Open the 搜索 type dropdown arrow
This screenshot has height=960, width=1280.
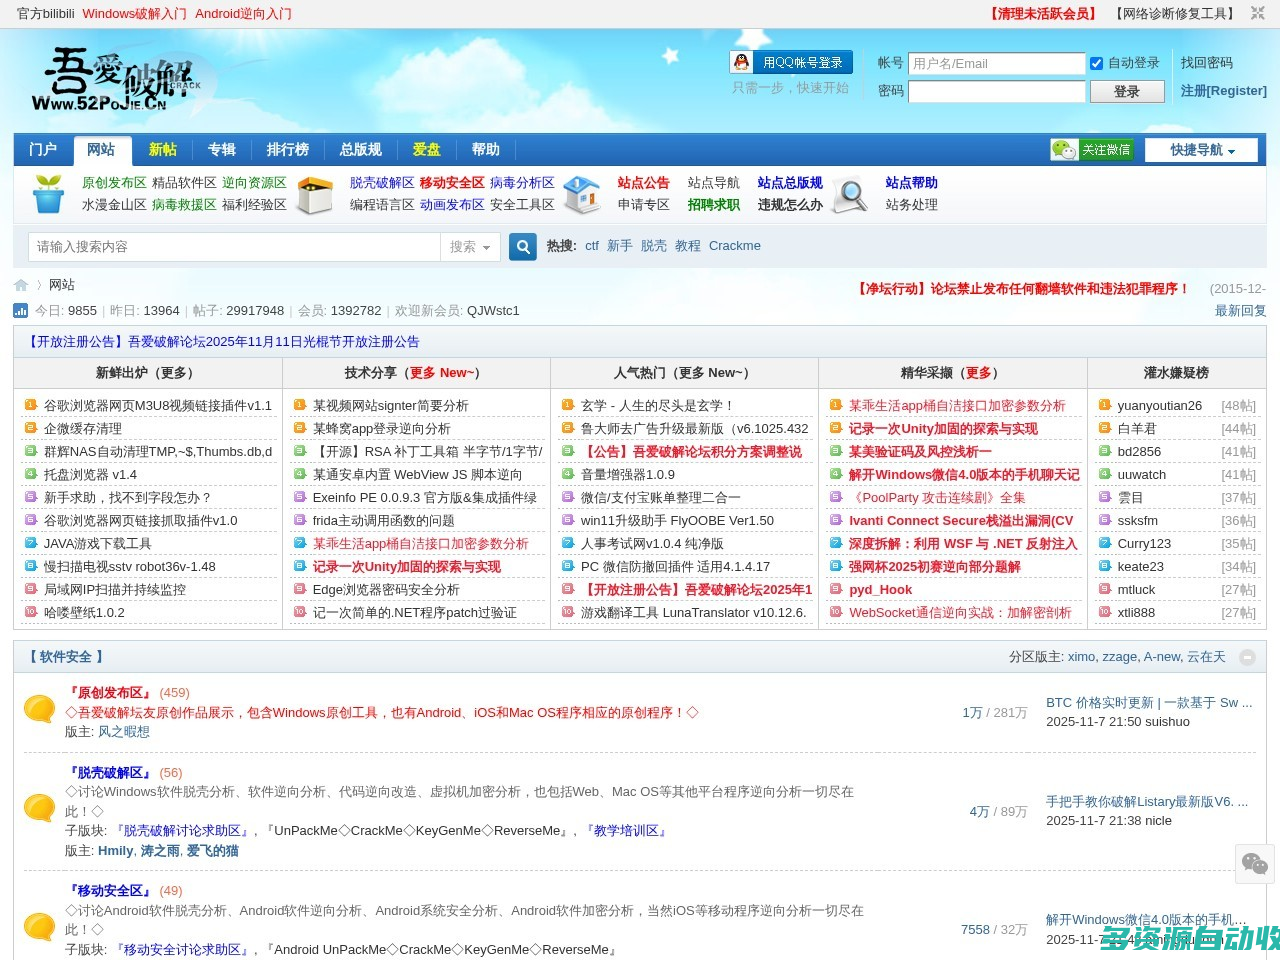(485, 247)
